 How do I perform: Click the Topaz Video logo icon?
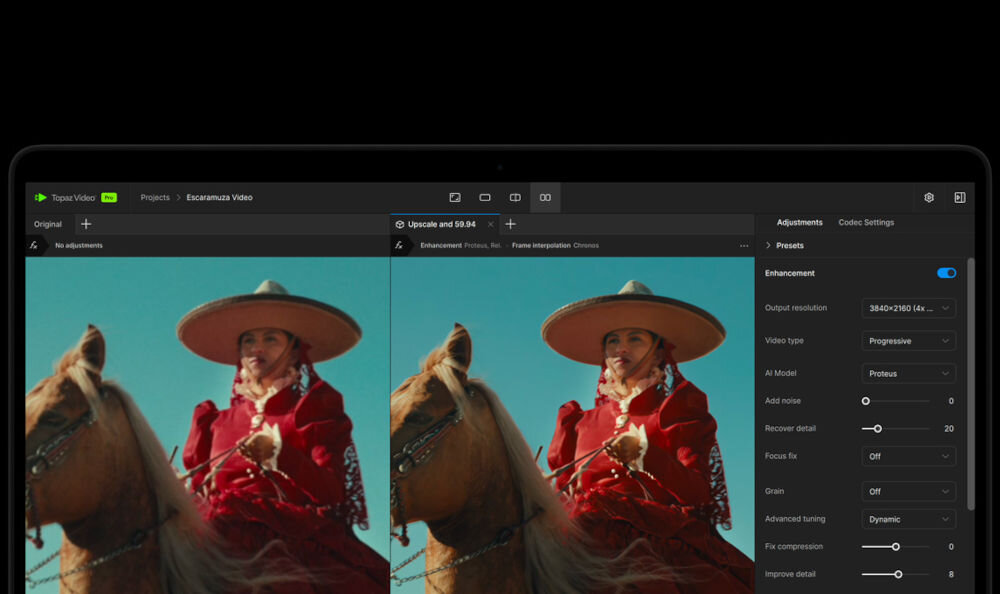tap(41, 198)
